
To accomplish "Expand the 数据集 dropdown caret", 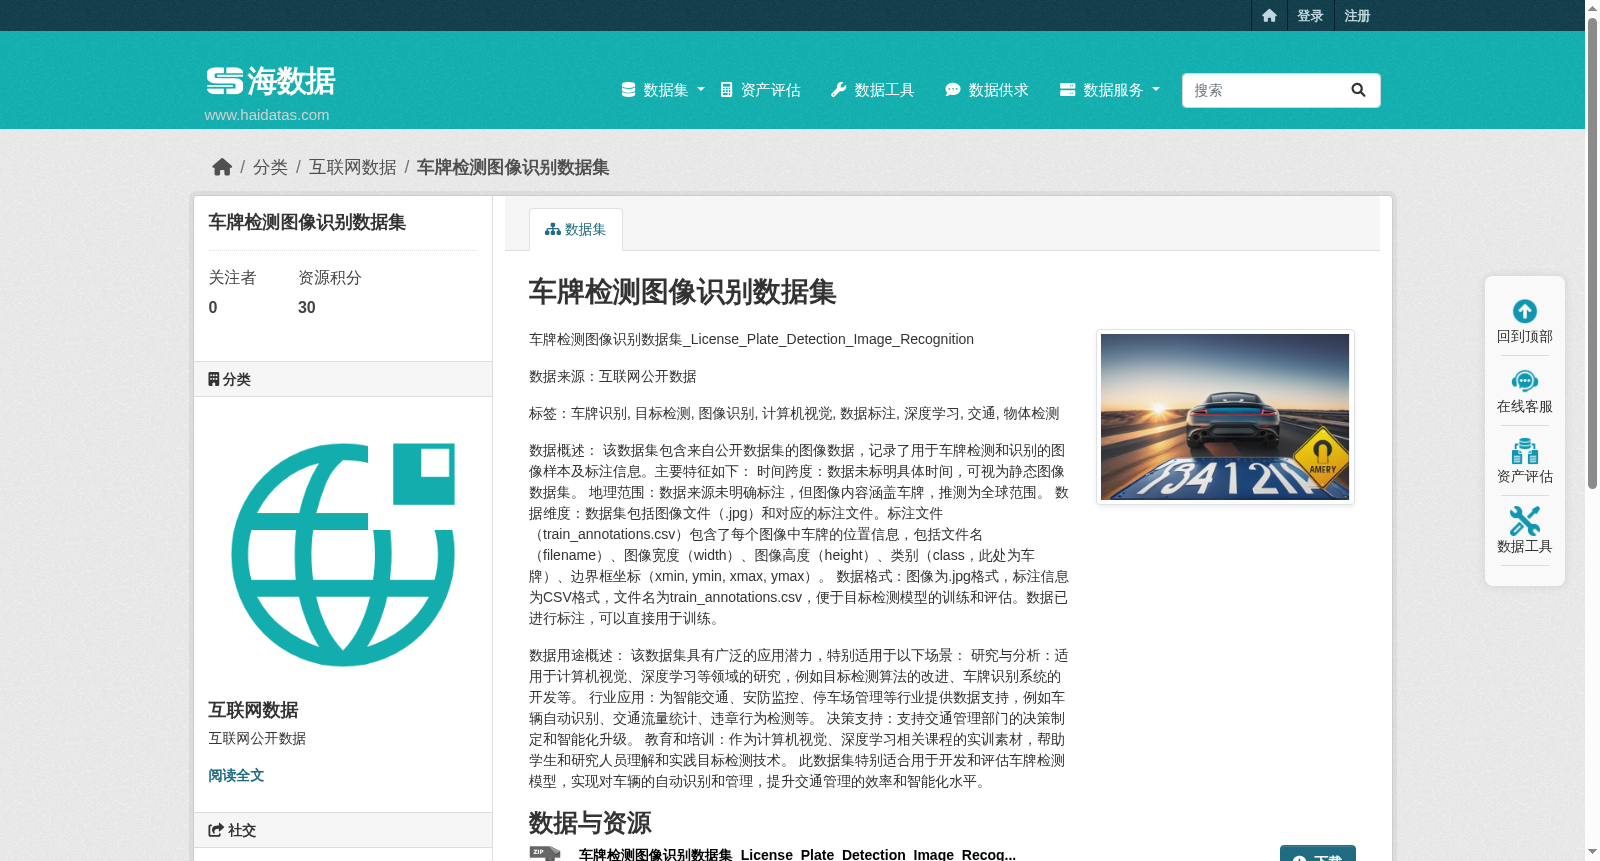I will [701, 90].
